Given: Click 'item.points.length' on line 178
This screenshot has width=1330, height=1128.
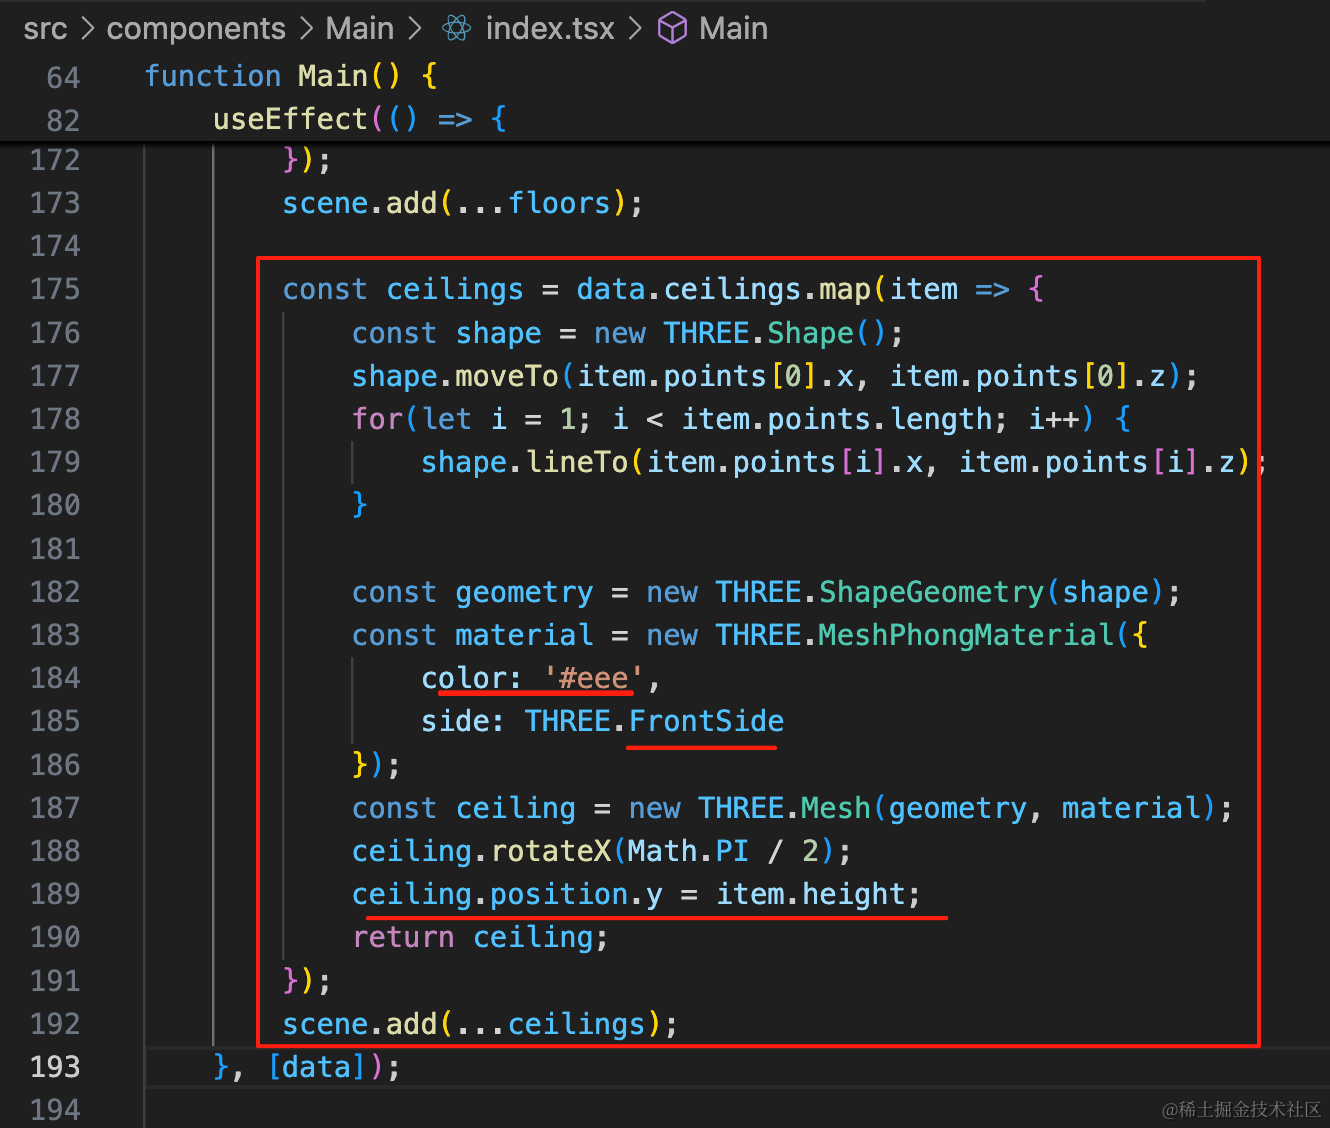Looking at the screenshot, I should click(836, 419).
